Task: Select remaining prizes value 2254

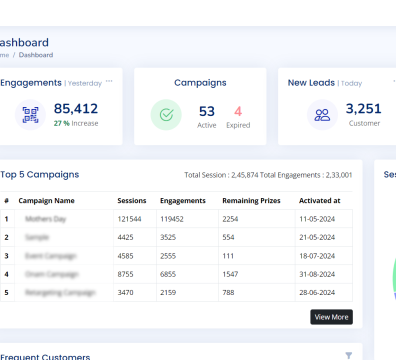Action: tap(230, 219)
